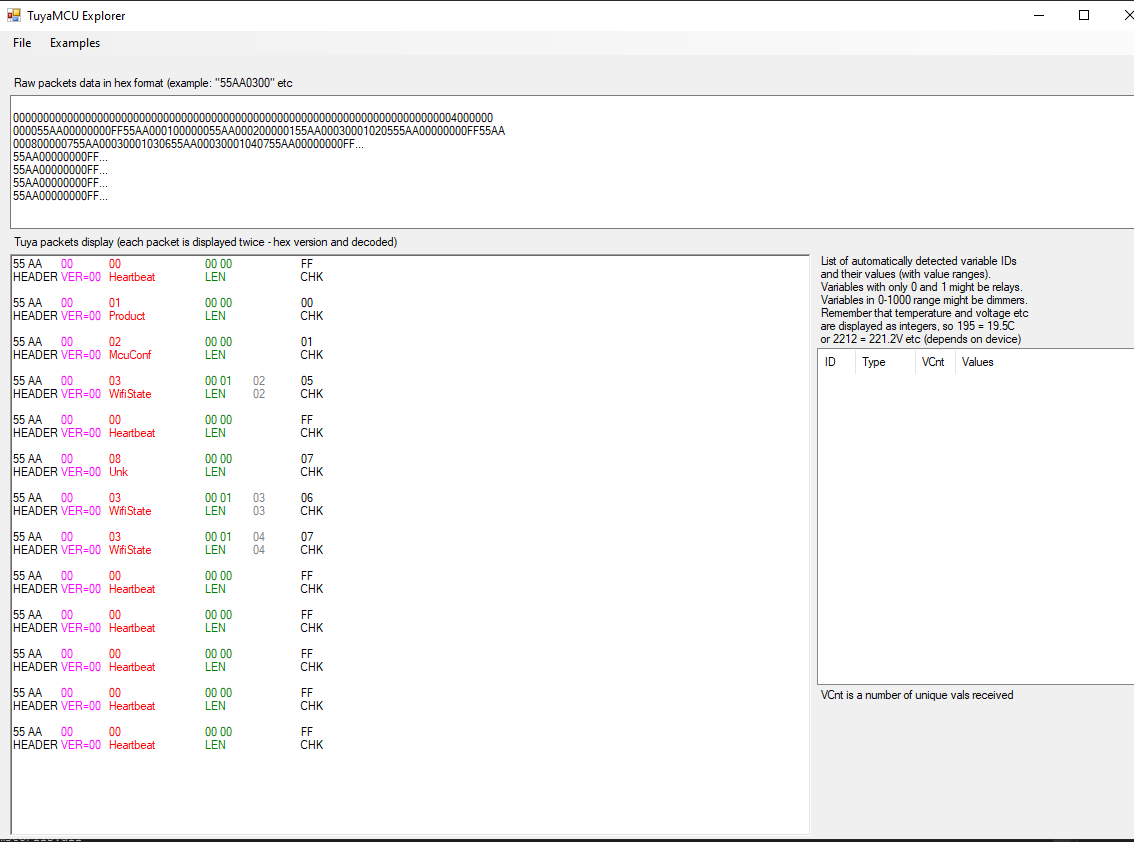This screenshot has width=1134, height=842.
Task: Maximize the TuyaMCU Explorer window
Action: tap(1083, 15)
